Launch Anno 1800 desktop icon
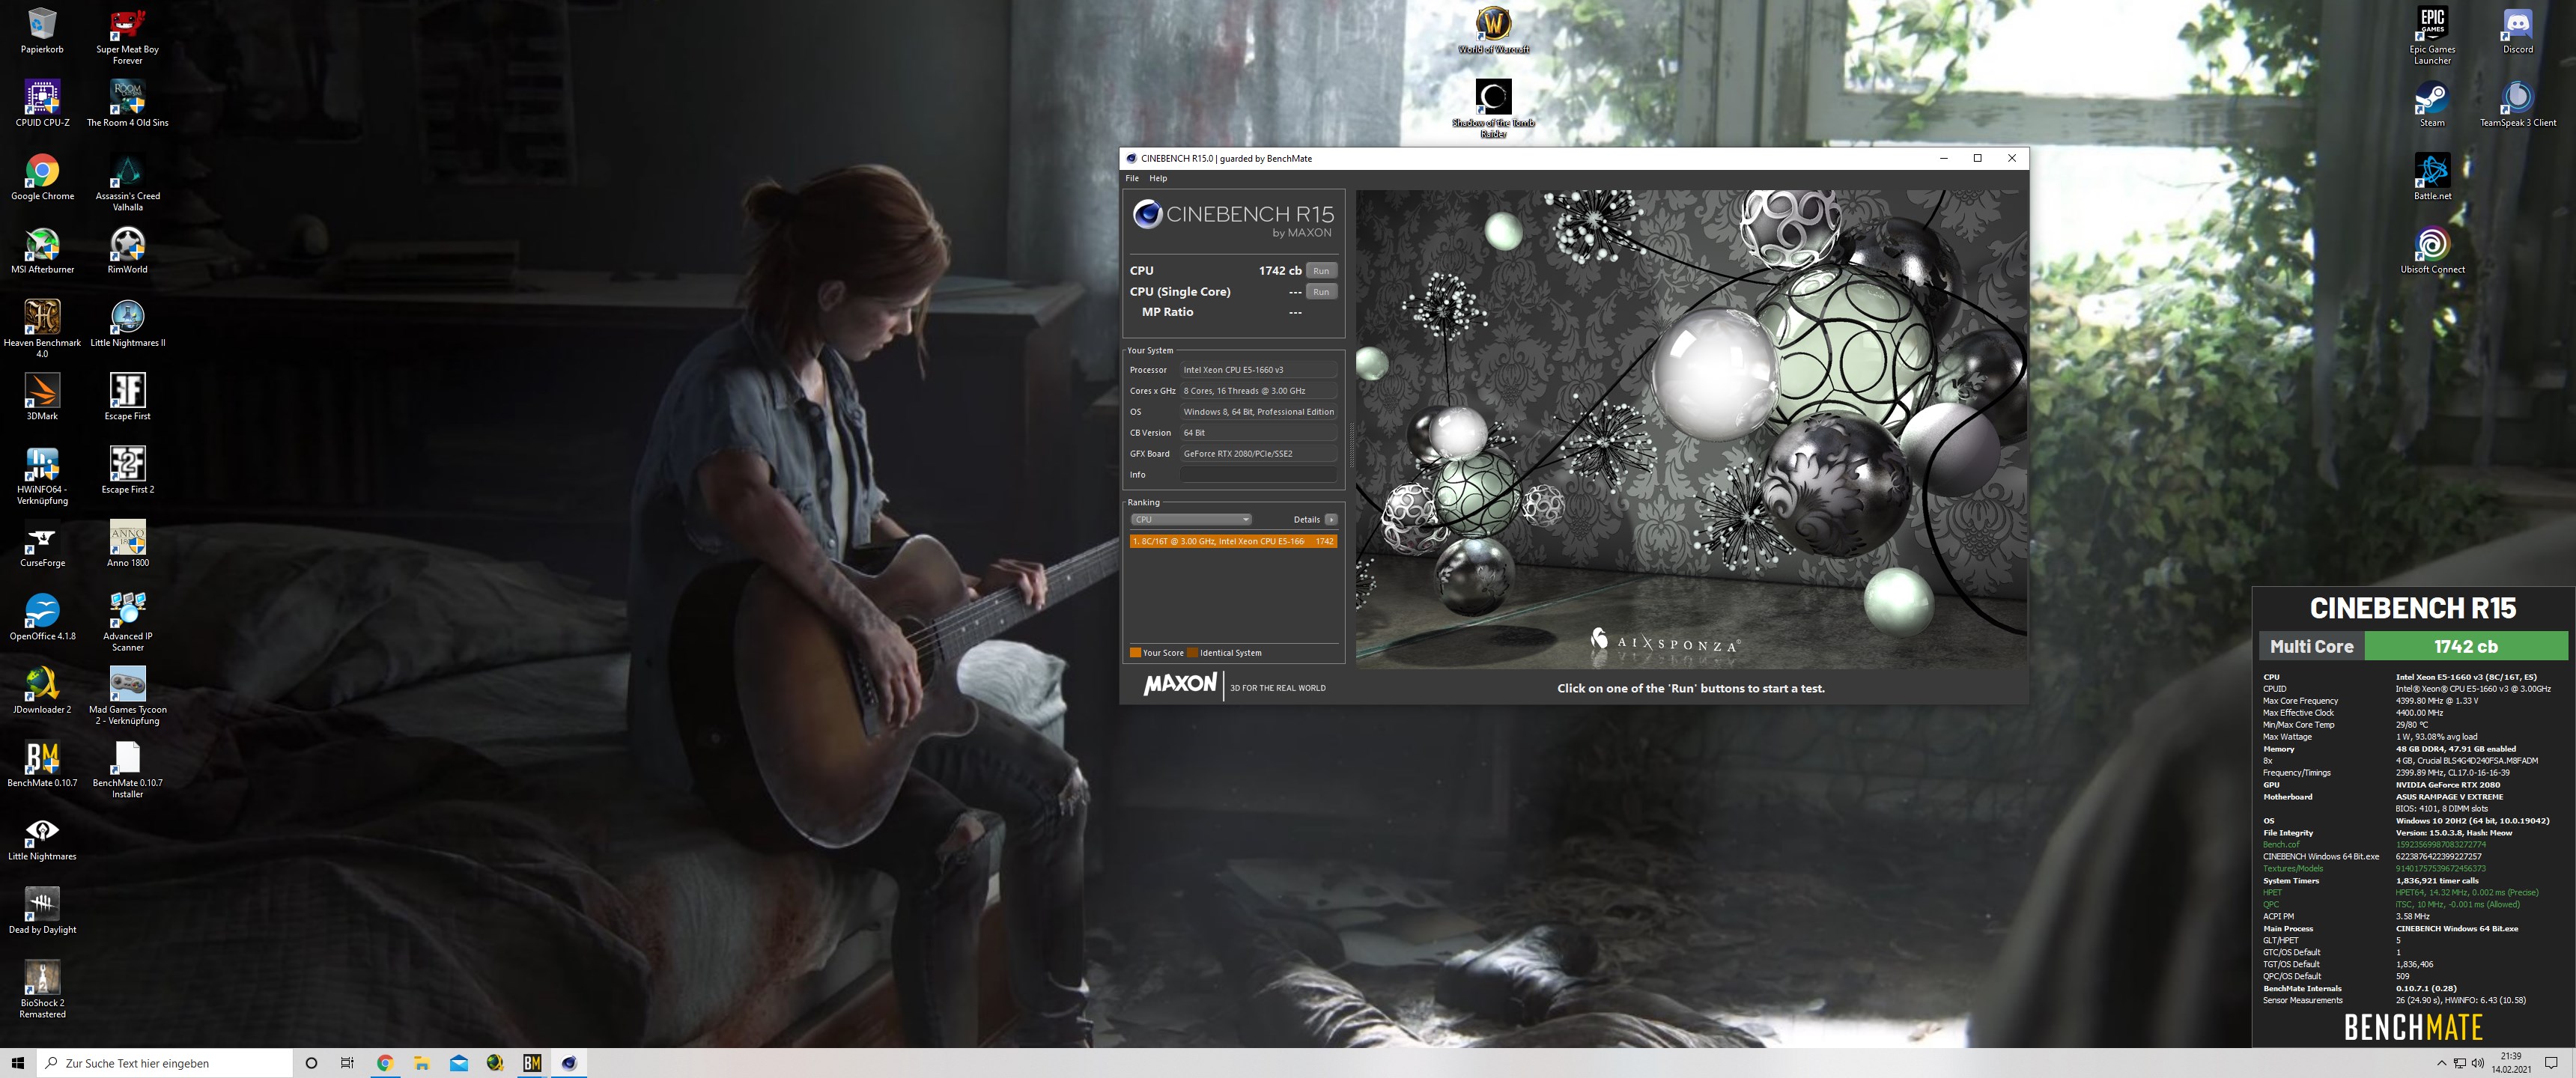The height and width of the screenshot is (1078, 2576). click(127, 544)
